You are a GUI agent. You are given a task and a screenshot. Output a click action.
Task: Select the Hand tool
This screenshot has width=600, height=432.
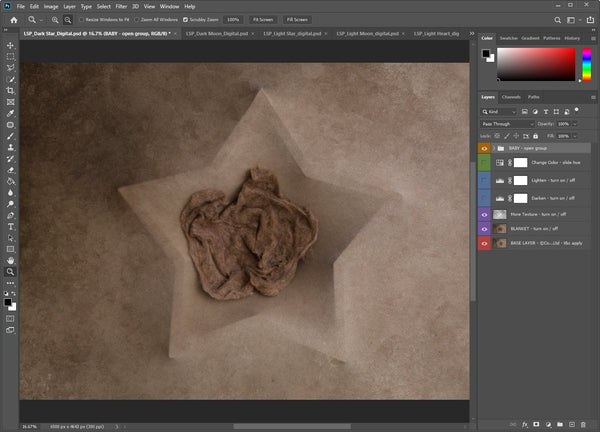point(10,260)
